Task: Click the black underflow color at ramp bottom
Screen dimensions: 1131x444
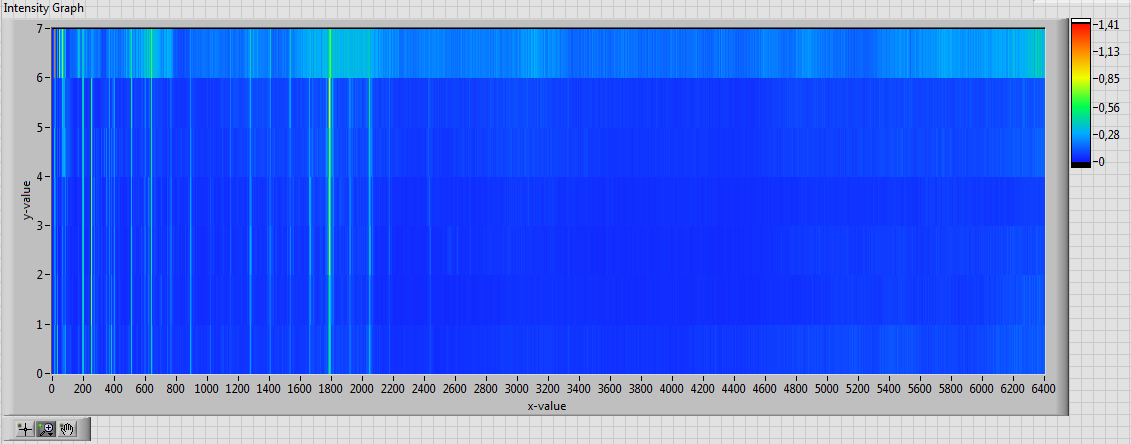Action: [x=1081, y=164]
